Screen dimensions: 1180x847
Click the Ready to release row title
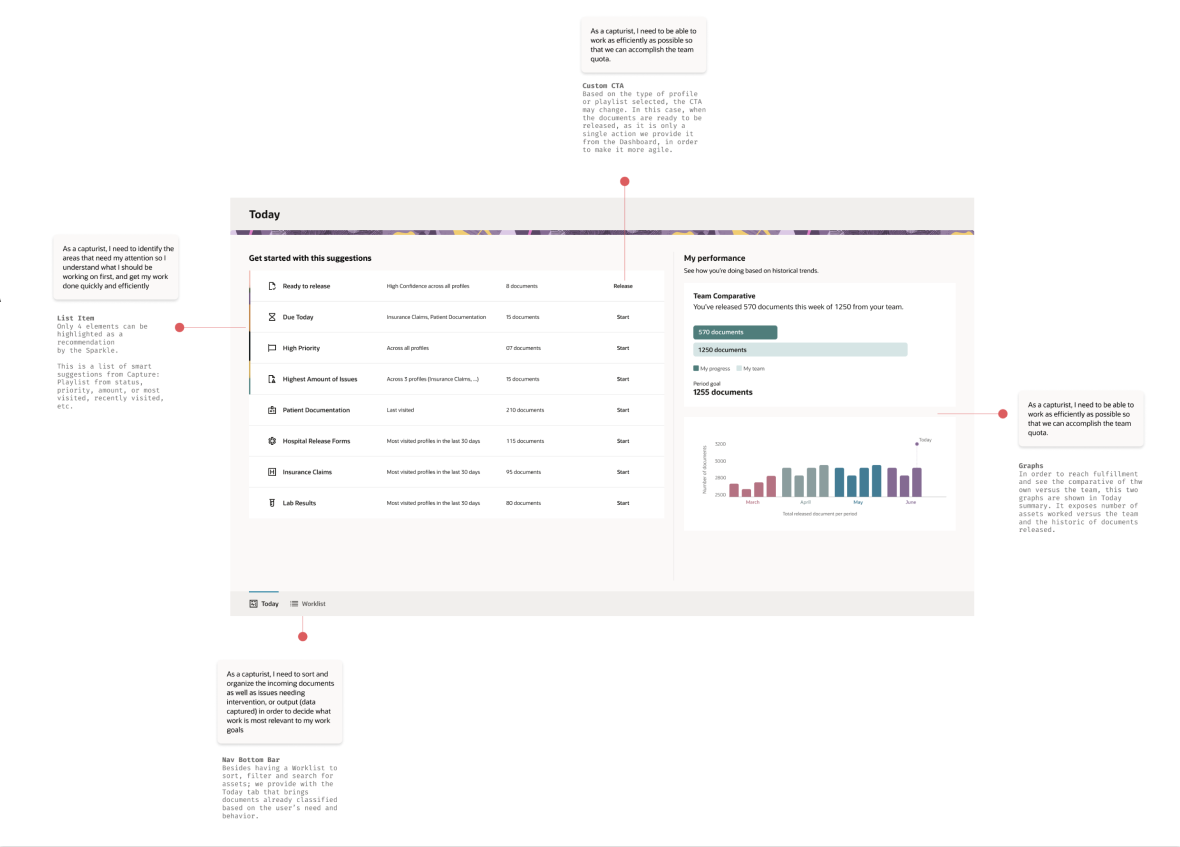pos(306,286)
